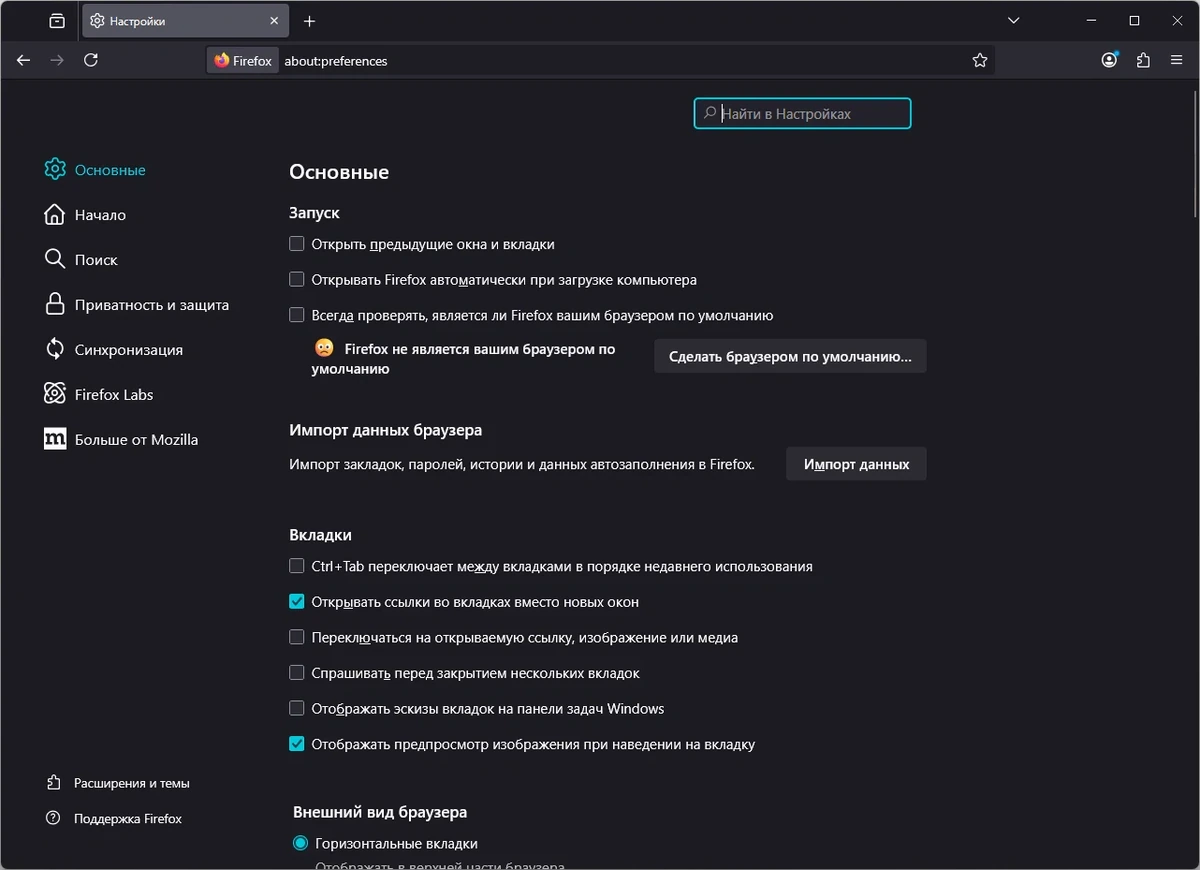
Task: Click the Синхронизация sync arrows icon
Action: [55, 349]
